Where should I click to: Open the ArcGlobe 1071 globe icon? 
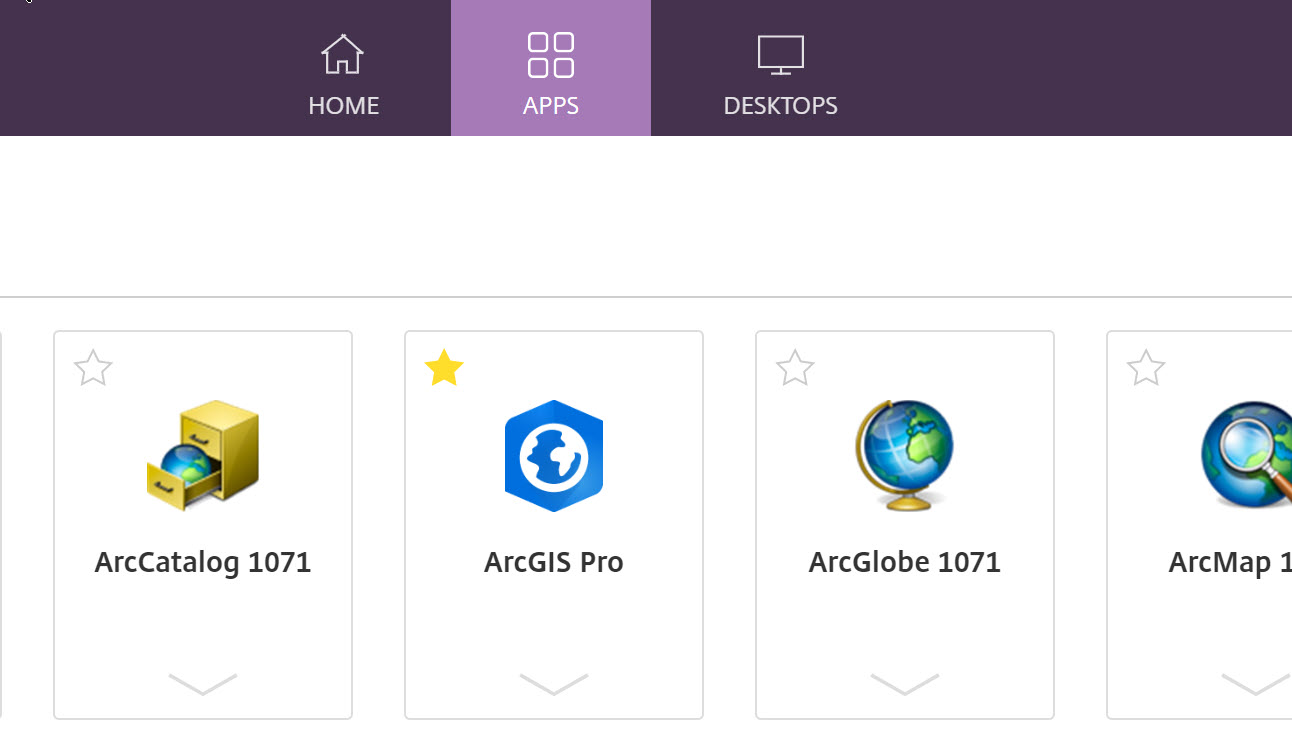point(905,455)
